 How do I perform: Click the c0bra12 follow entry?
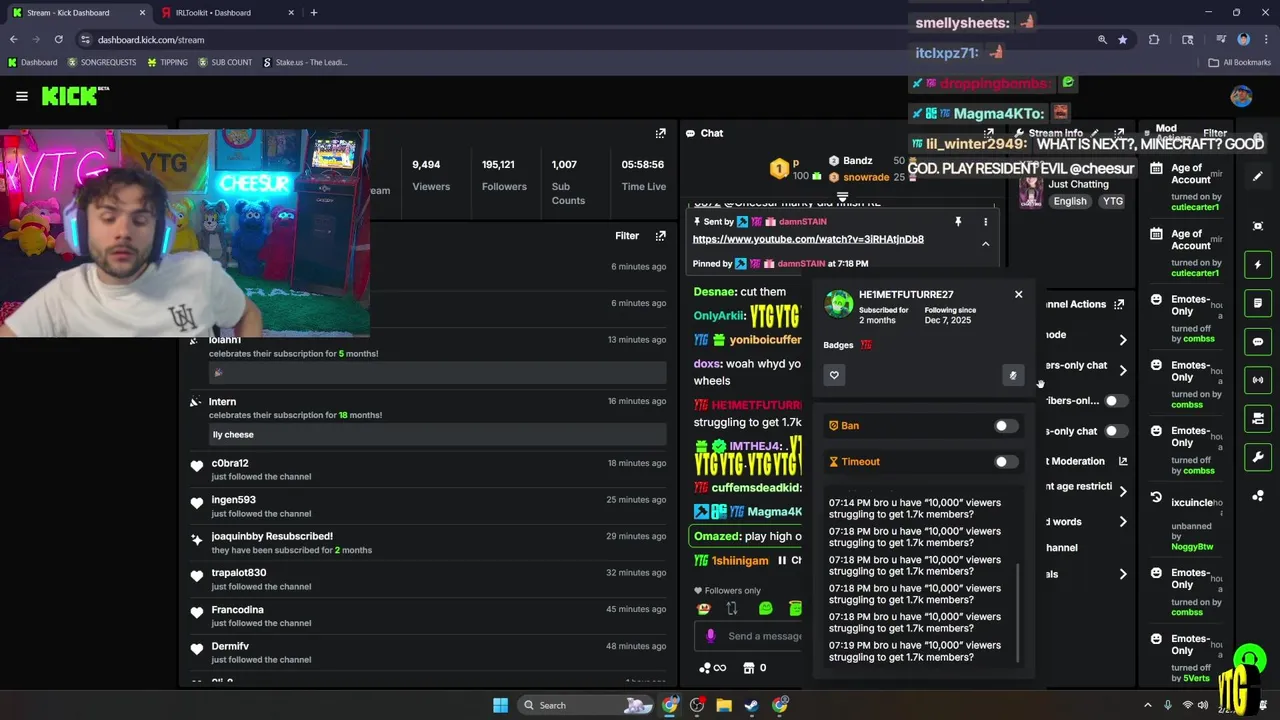click(427, 469)
